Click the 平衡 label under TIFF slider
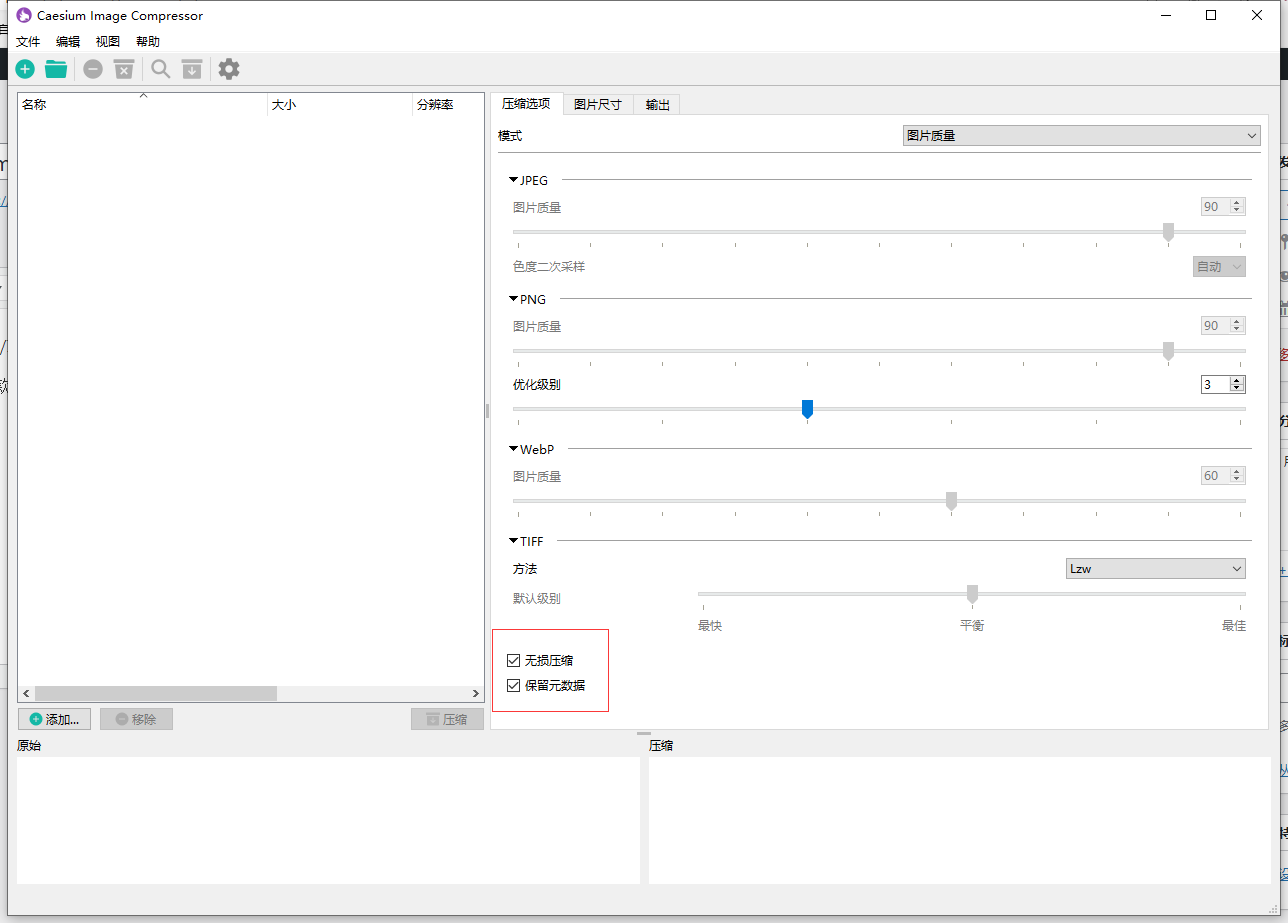The height and width of the screenshot is (923, 1288). [972, 626]
